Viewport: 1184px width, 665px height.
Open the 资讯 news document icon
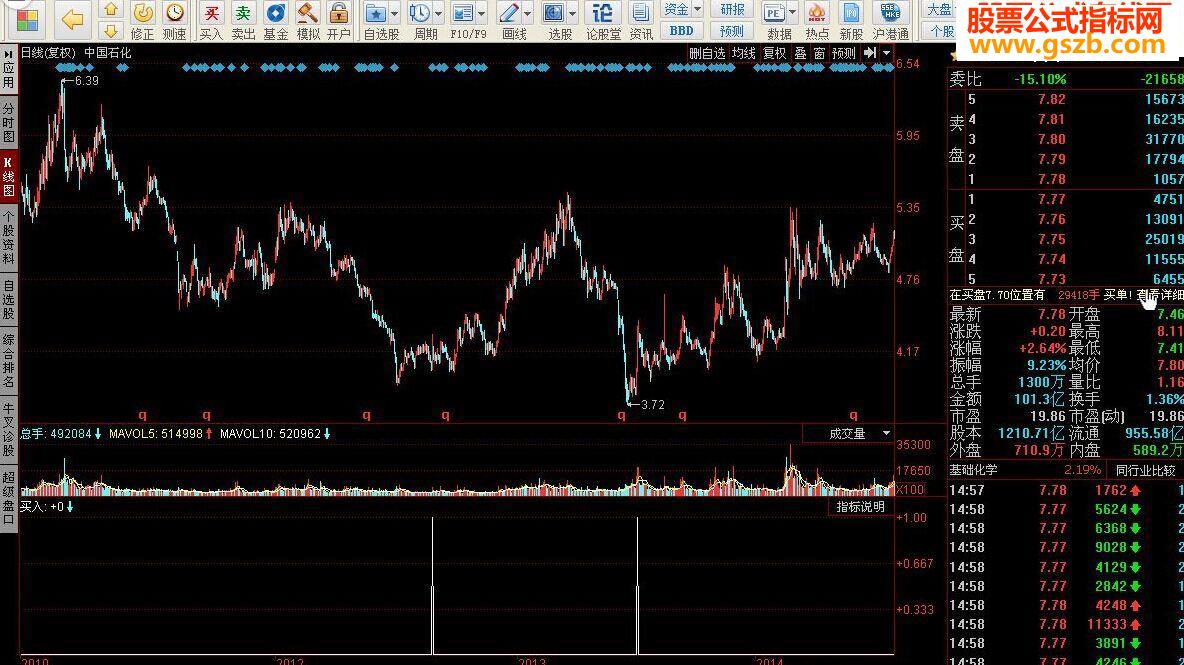pos(641,13)
